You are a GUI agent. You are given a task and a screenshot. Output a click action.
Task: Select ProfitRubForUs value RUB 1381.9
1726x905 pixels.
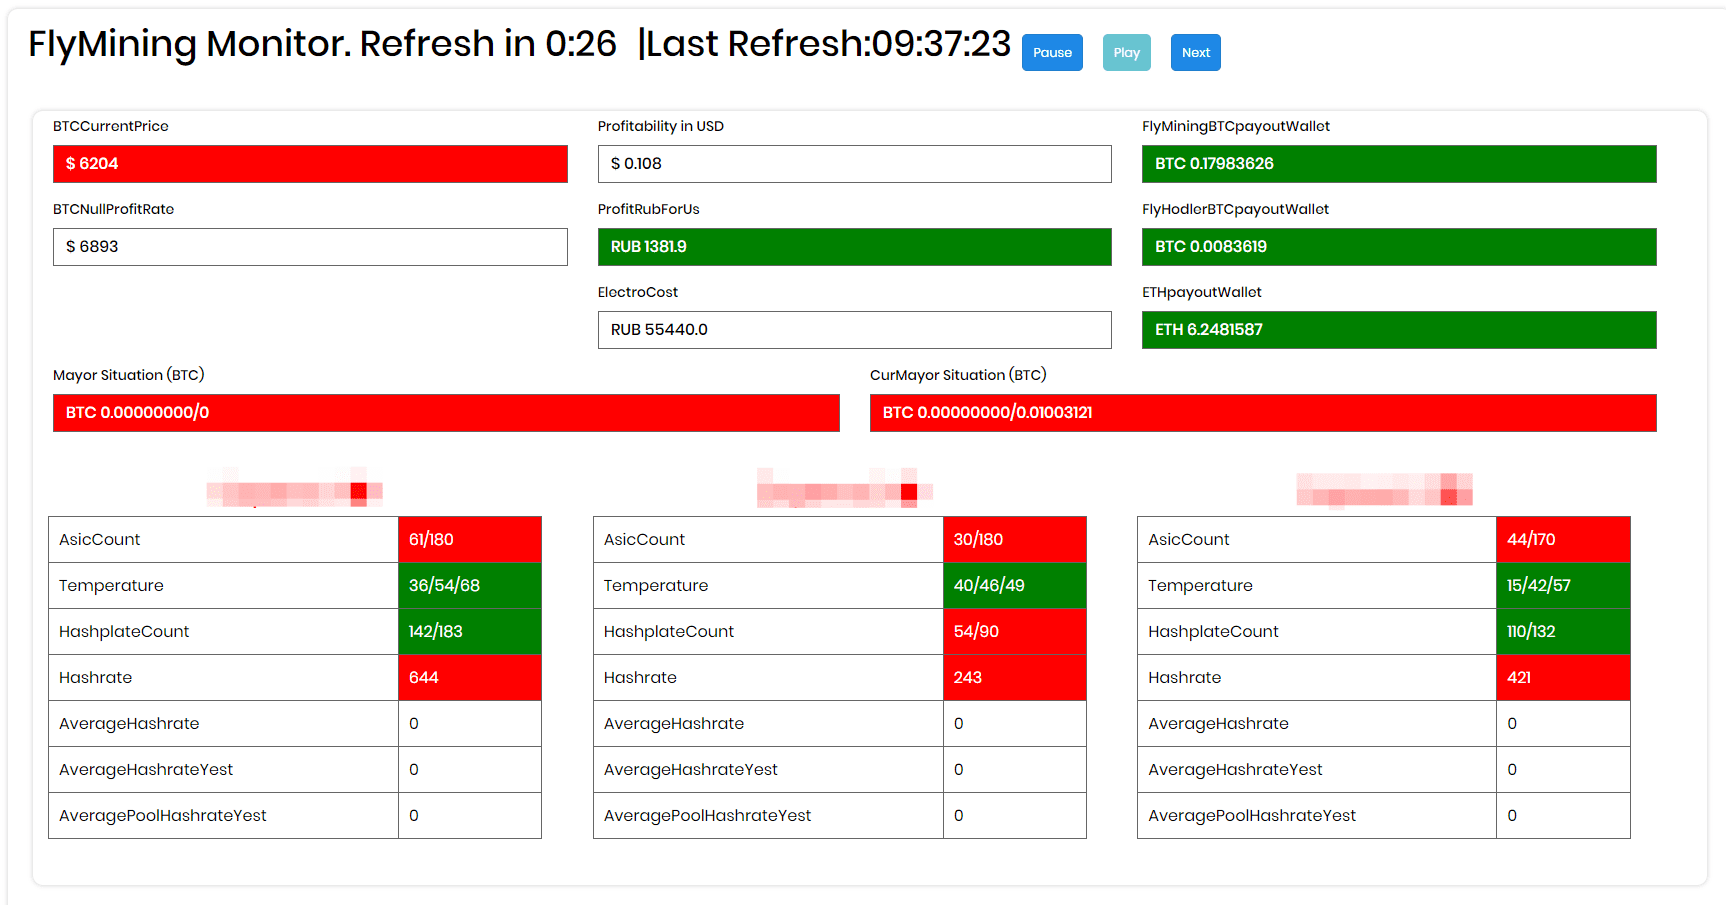pos(855,247)
